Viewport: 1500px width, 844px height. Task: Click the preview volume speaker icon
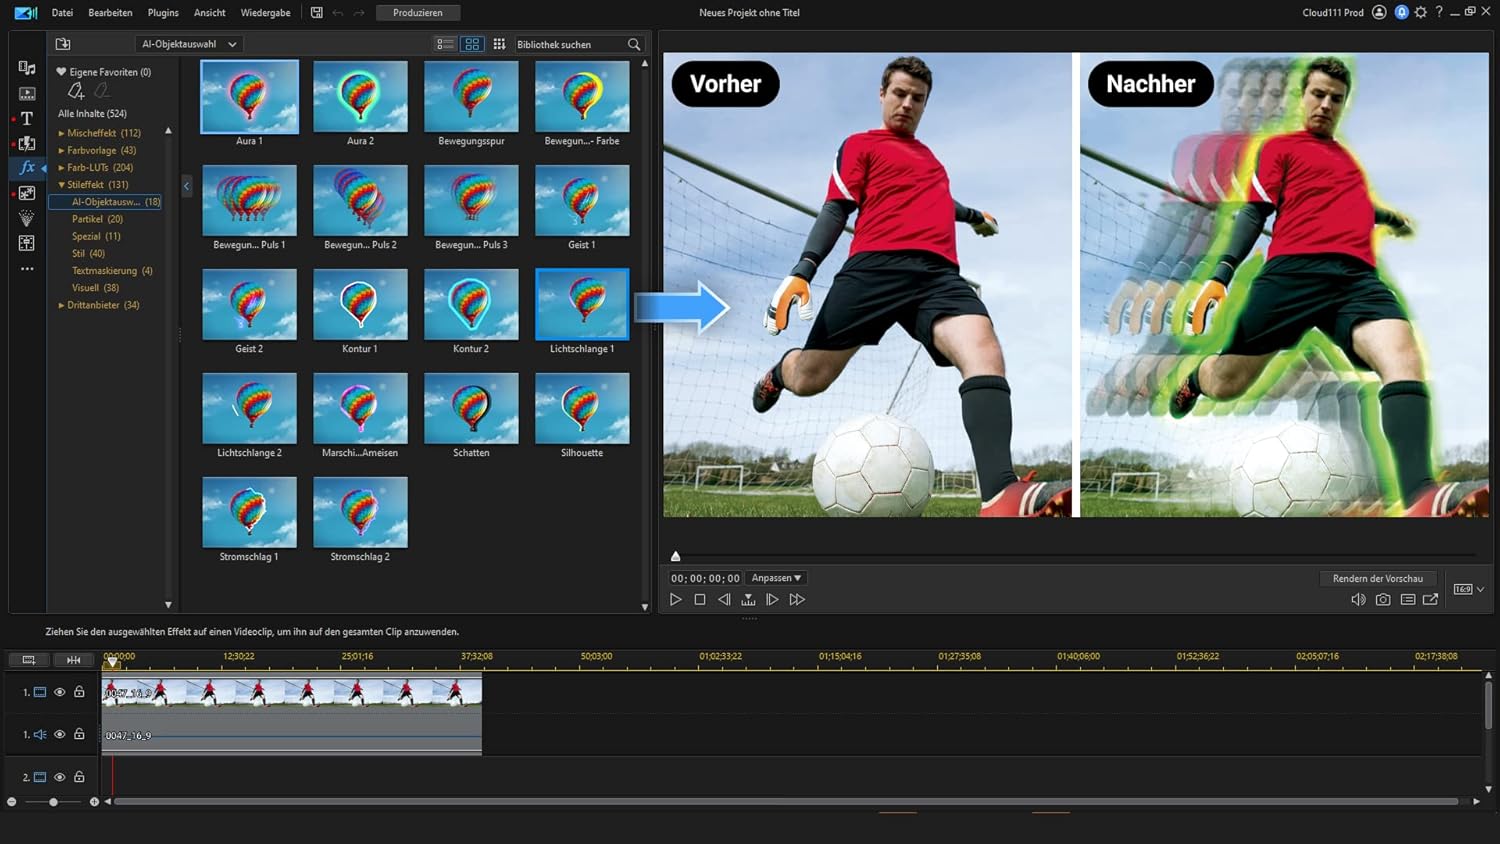click(1357, 600)
